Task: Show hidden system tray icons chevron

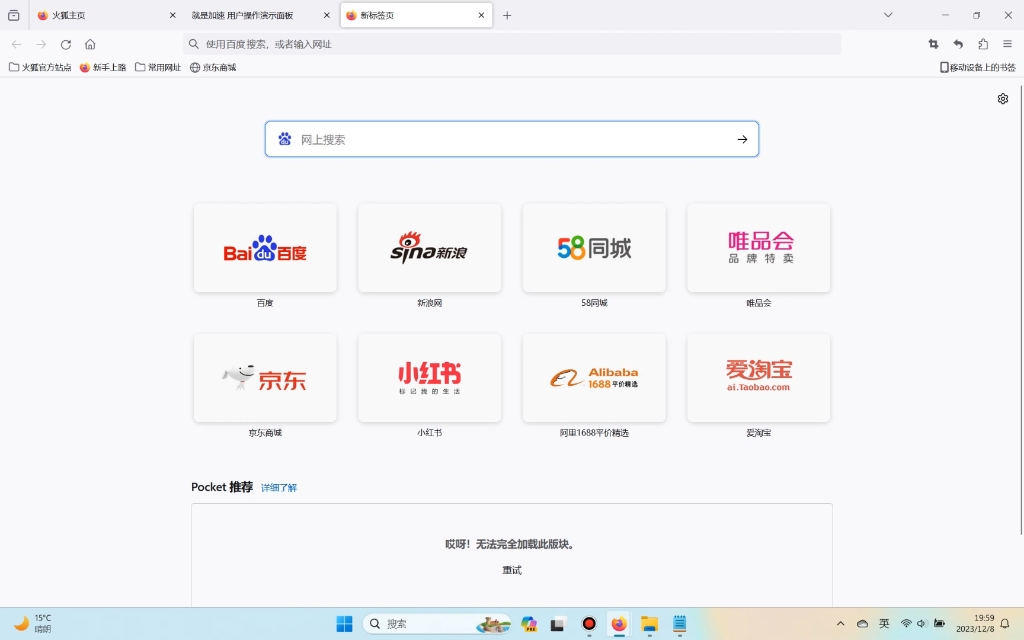Action: [840, 624]
